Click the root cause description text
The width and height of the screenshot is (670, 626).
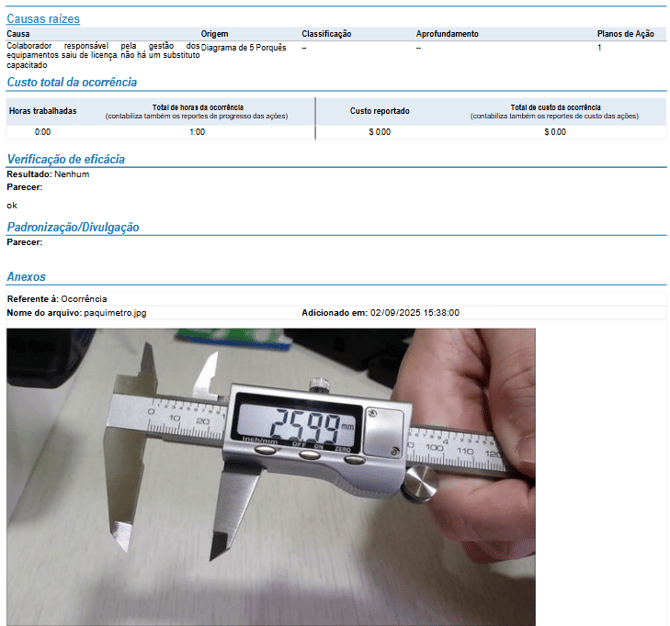point(100,55)
